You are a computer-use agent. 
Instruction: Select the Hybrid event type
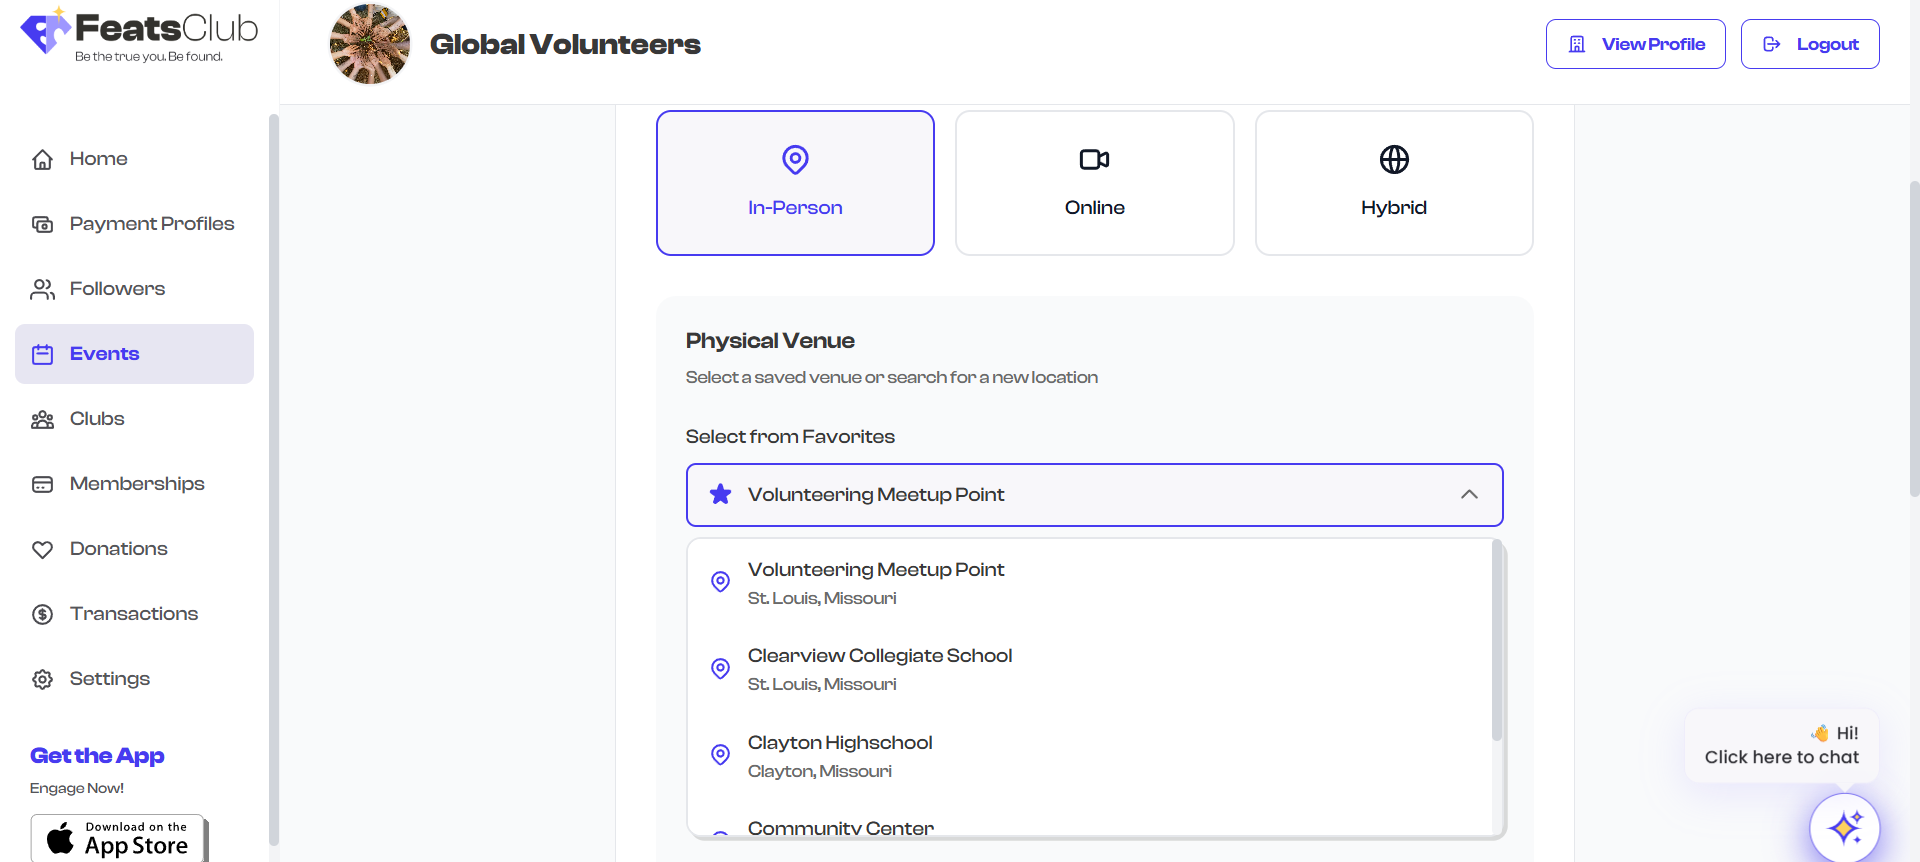click(x=1394, y=183)
